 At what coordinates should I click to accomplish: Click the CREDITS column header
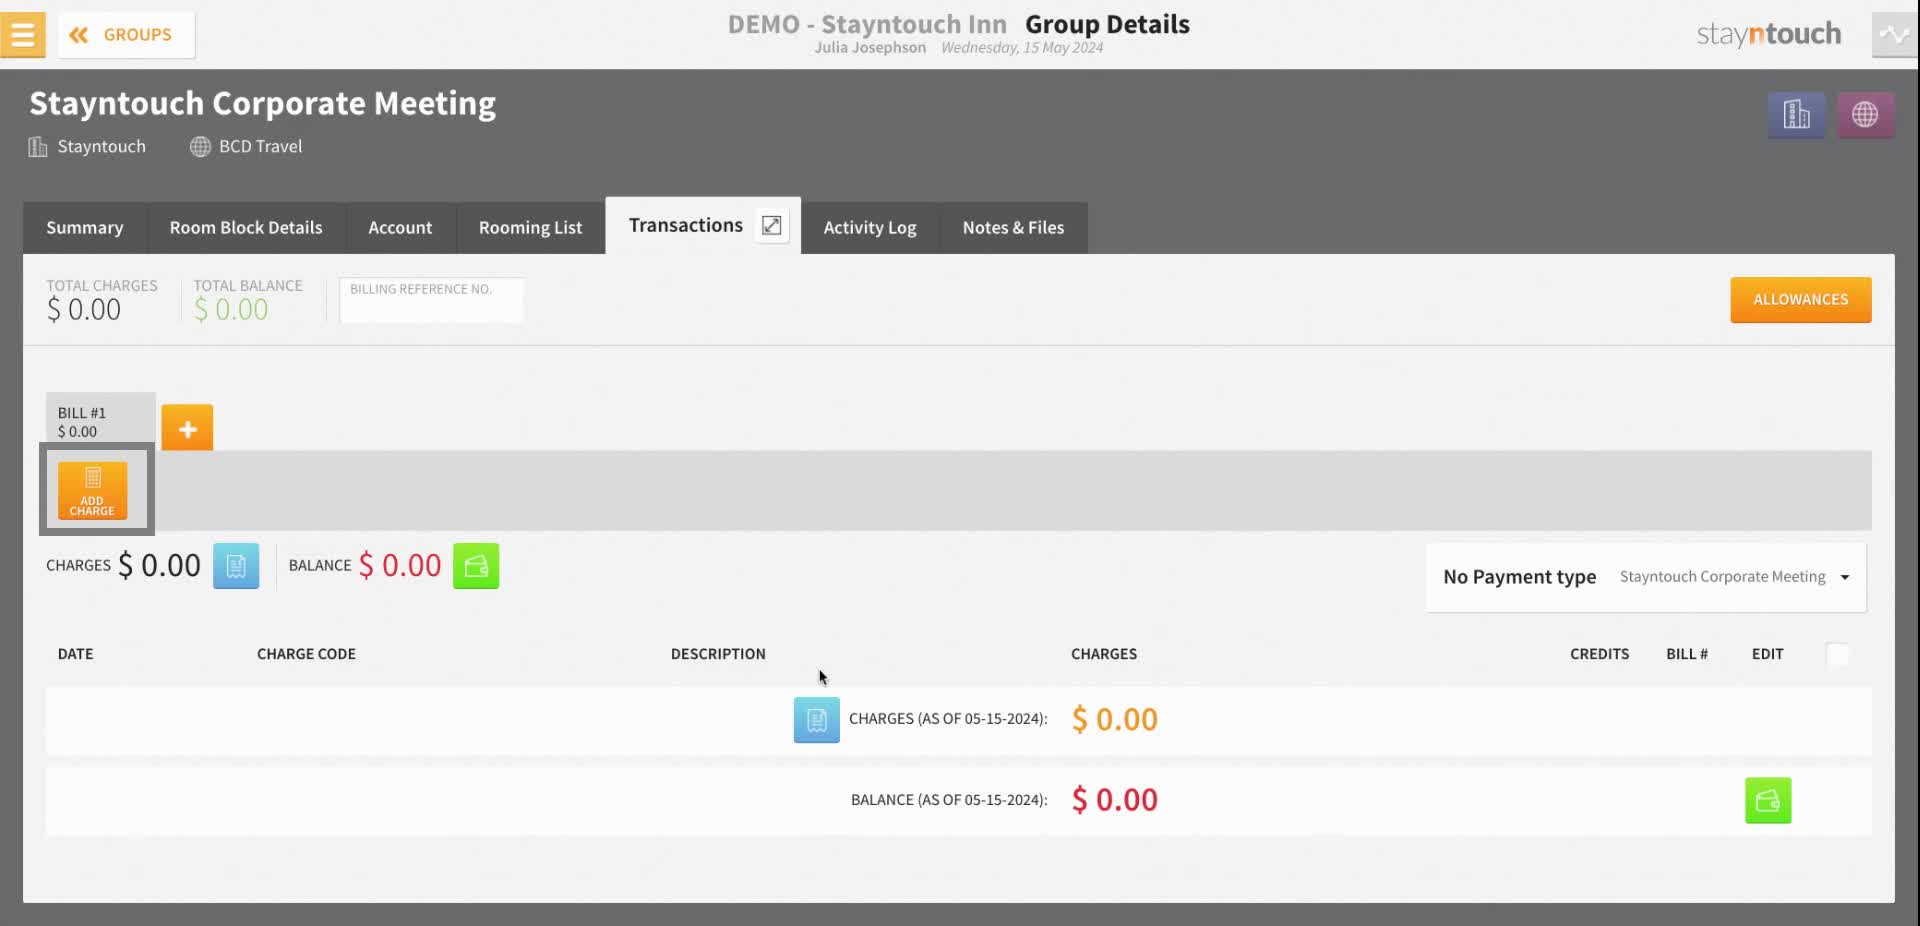tap(1599, 654)
